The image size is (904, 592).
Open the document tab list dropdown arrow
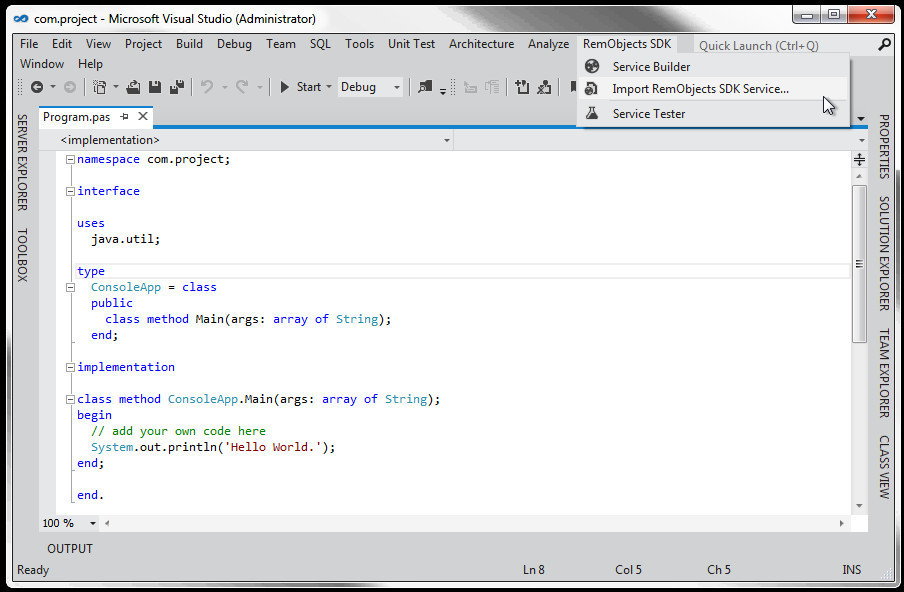click(861, 119)
